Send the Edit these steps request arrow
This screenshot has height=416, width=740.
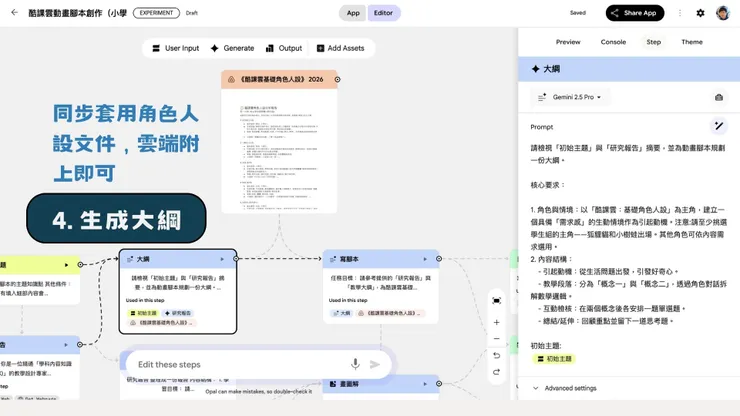click(x=375, y=364)
